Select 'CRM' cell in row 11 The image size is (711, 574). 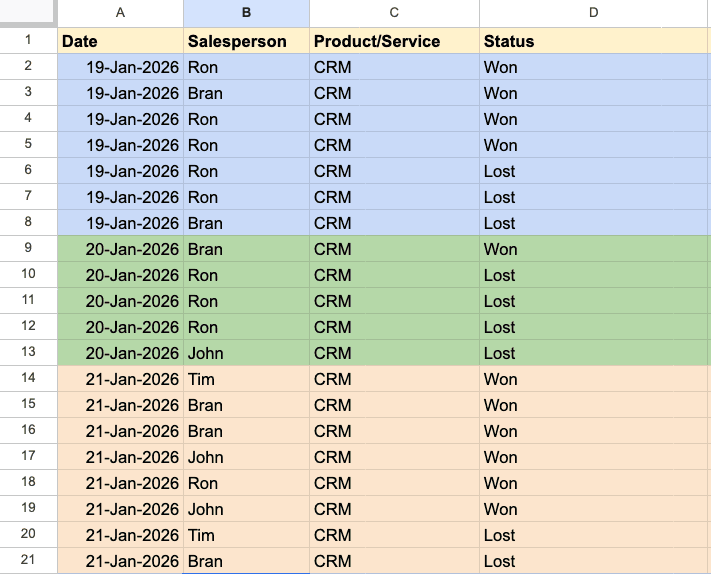pyautogui.click(x=394, y=301)
